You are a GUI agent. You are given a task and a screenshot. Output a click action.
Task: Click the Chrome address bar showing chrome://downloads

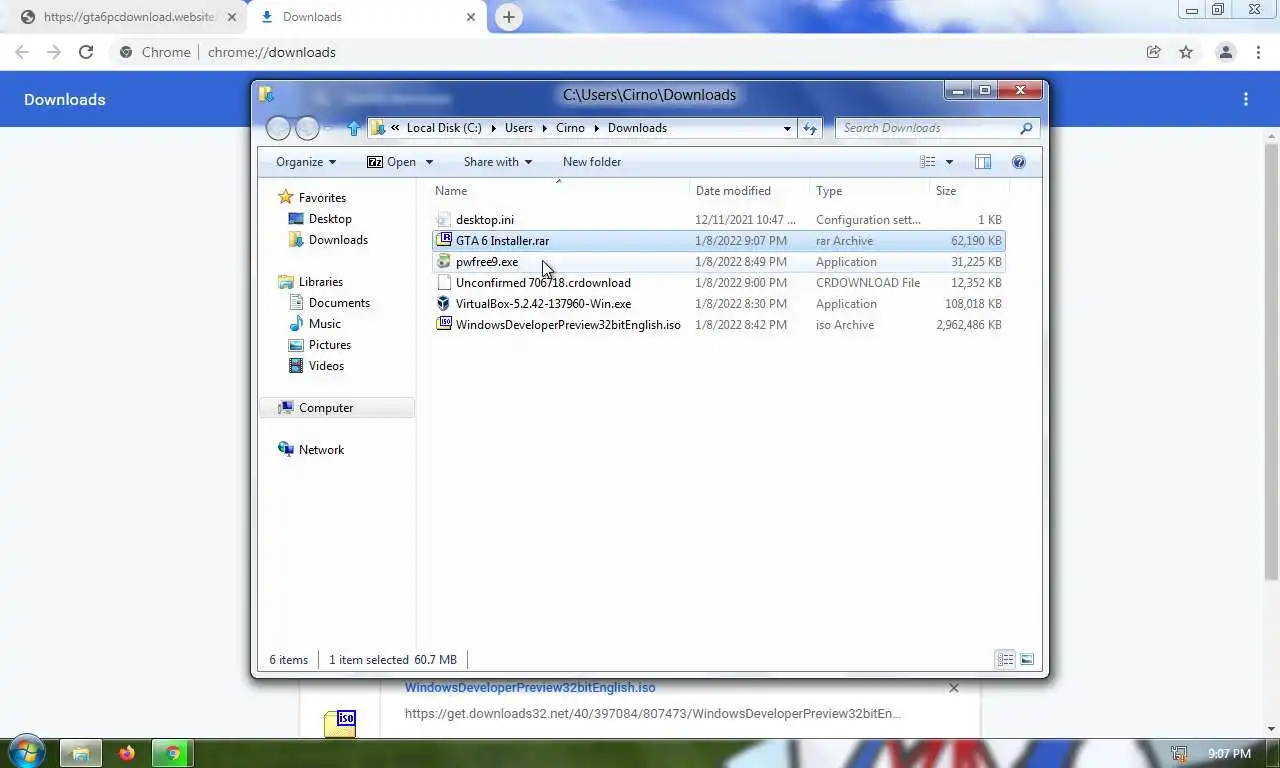[x=640, y=52]
